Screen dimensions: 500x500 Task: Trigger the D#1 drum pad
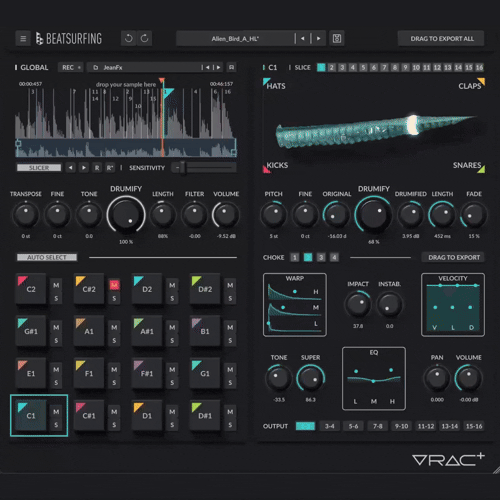pyautogui.click(x=205, y=416)
